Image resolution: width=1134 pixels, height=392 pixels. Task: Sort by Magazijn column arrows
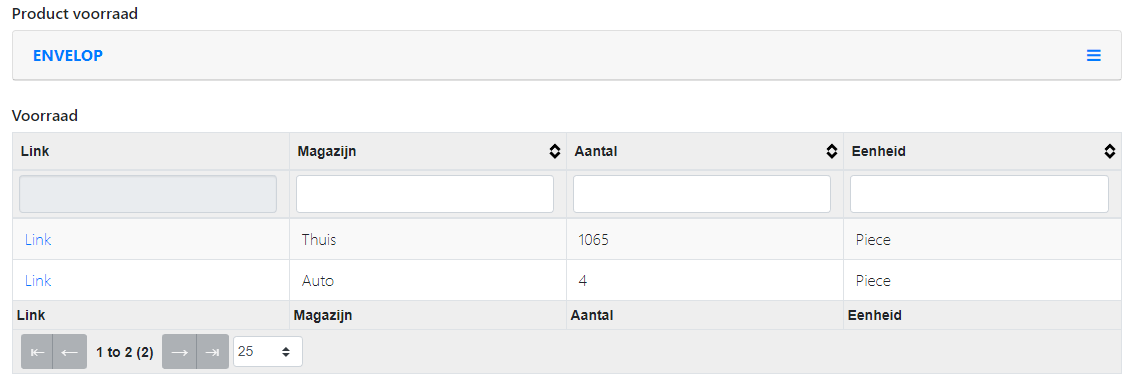pyautogui.click(x=555, y=151)
